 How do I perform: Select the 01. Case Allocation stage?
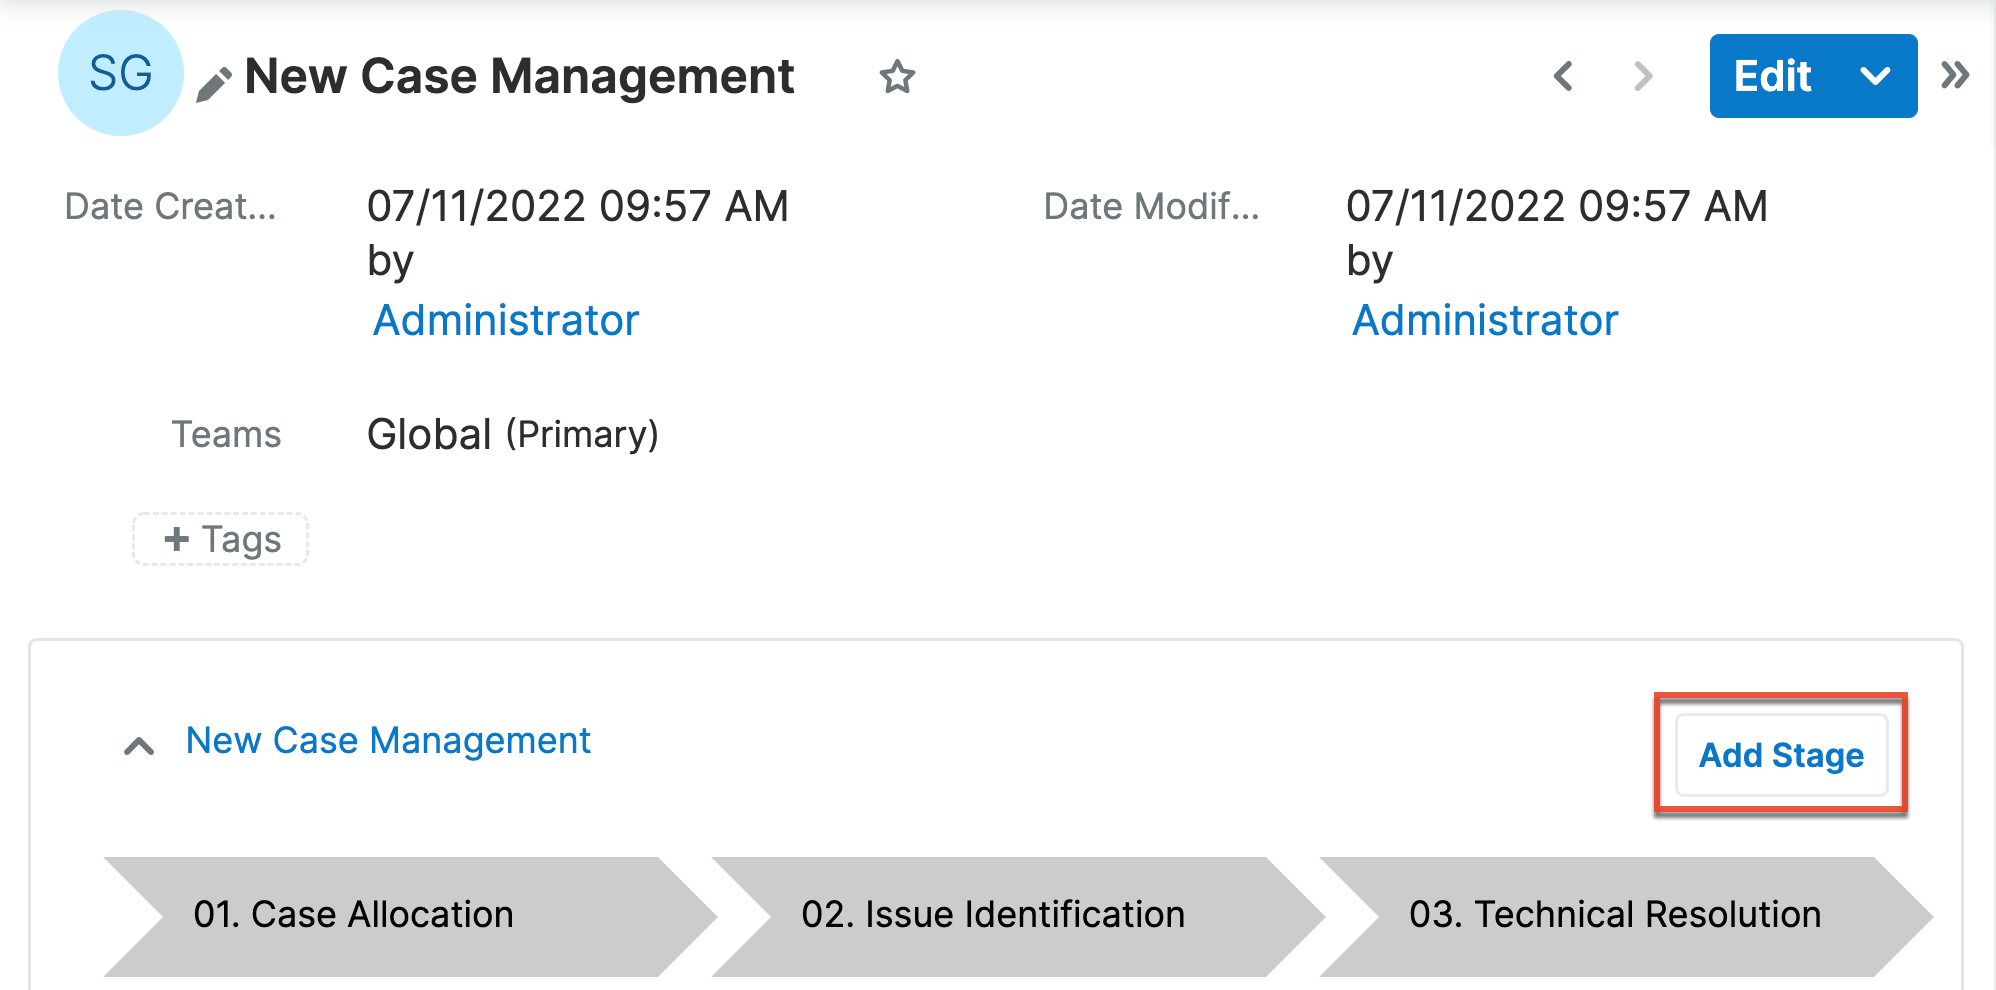(400, 915)
